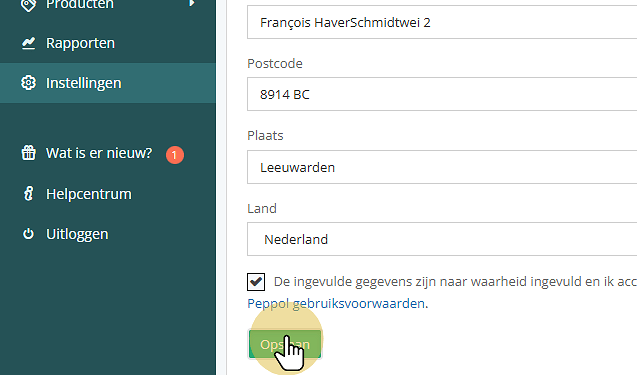
Task: Open the Land dropdown showing Nederland
Action: coord(442,239)
